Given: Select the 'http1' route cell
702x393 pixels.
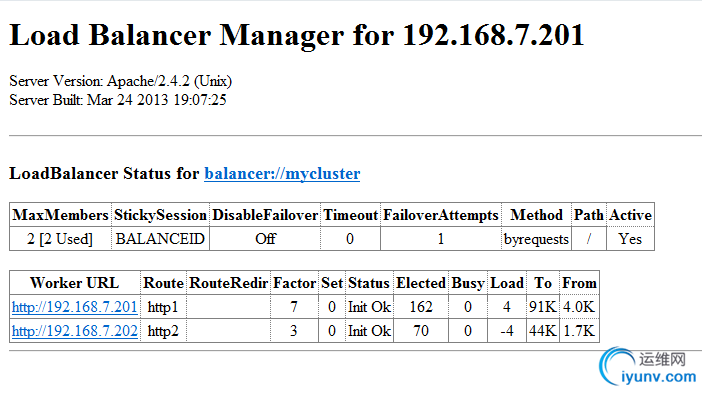Looking at the screenshot, I should pos(163,307).
